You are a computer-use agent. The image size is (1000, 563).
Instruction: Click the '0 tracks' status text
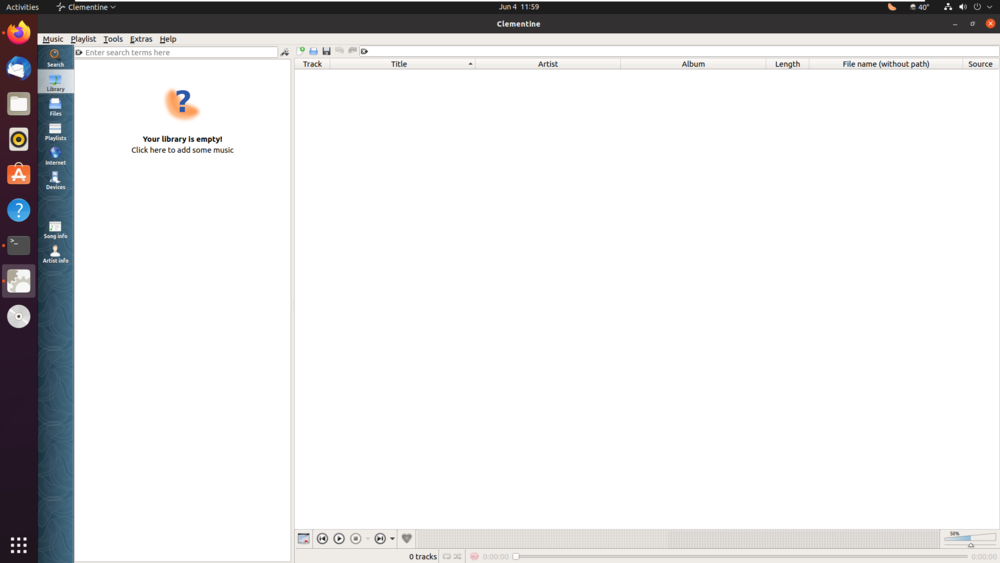tap(423, 557)
